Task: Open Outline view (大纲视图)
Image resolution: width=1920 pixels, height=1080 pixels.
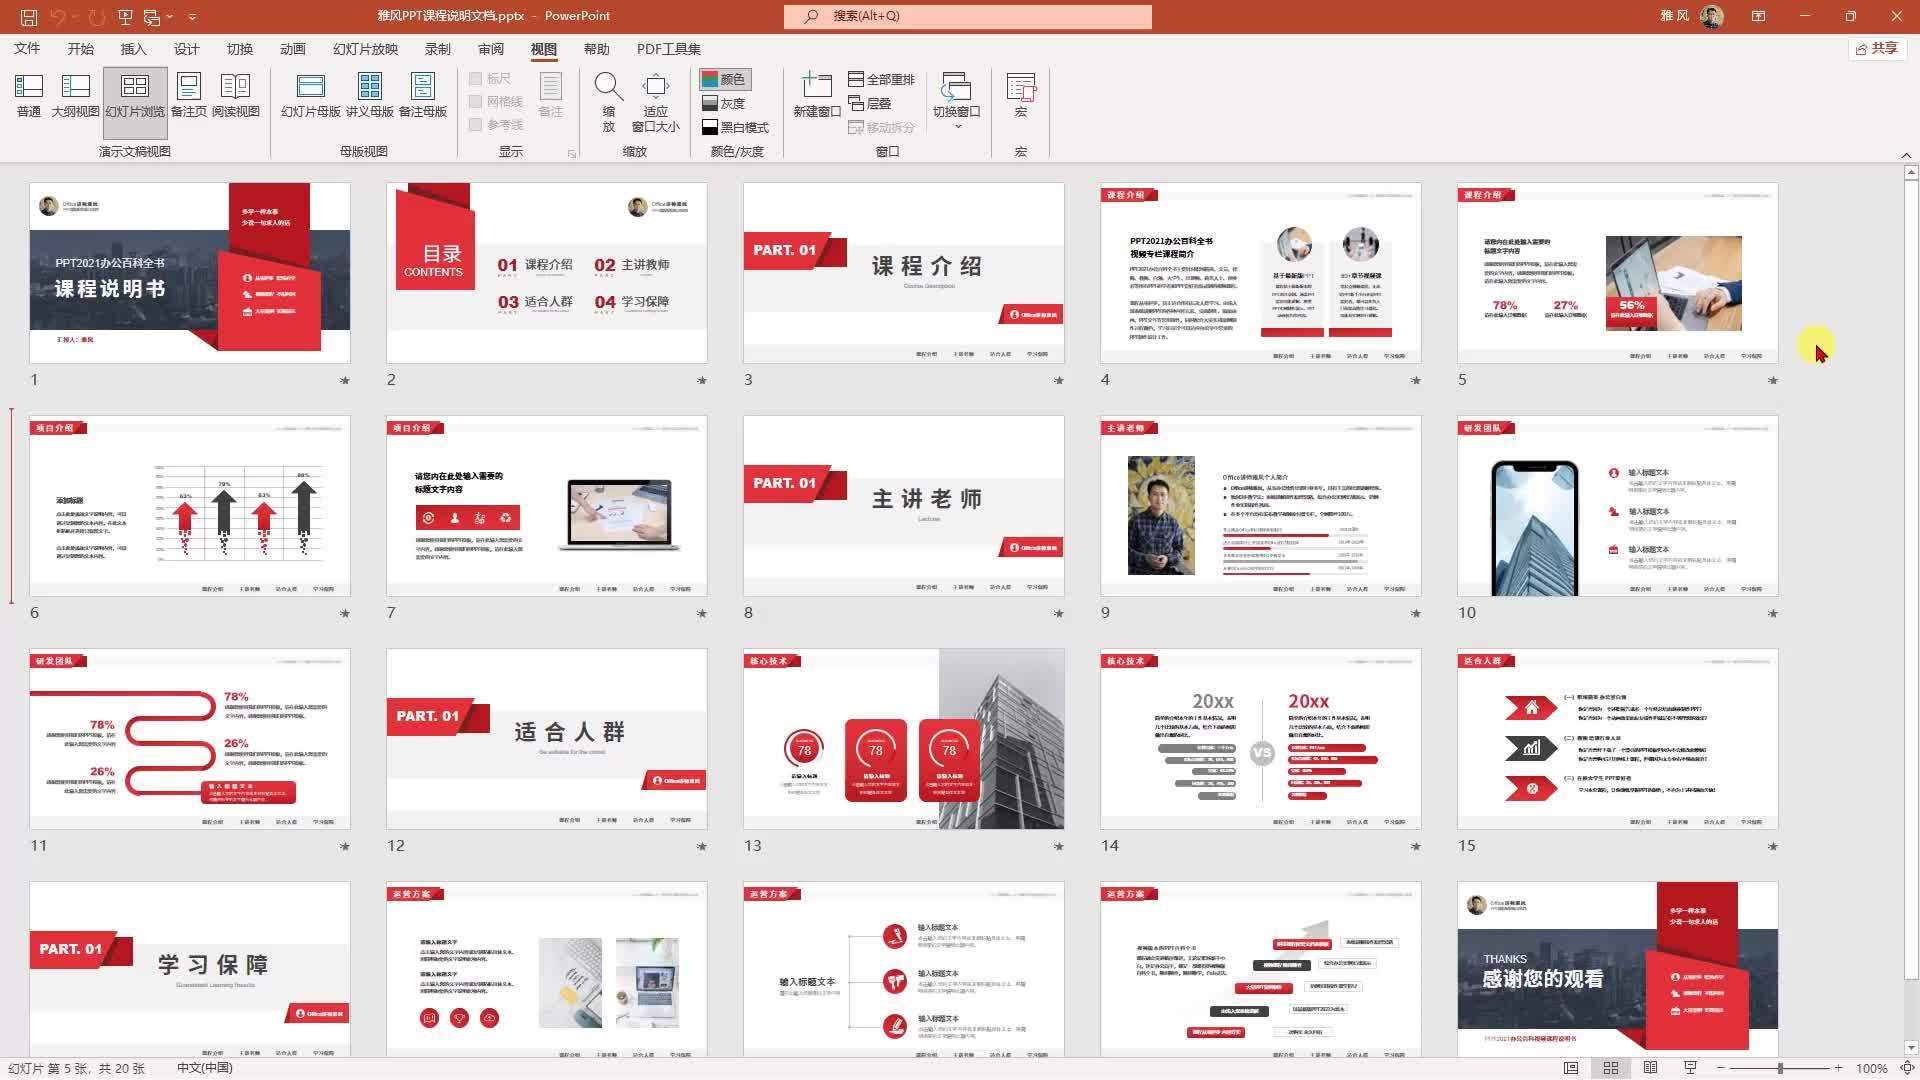Action: coord(75,96)
